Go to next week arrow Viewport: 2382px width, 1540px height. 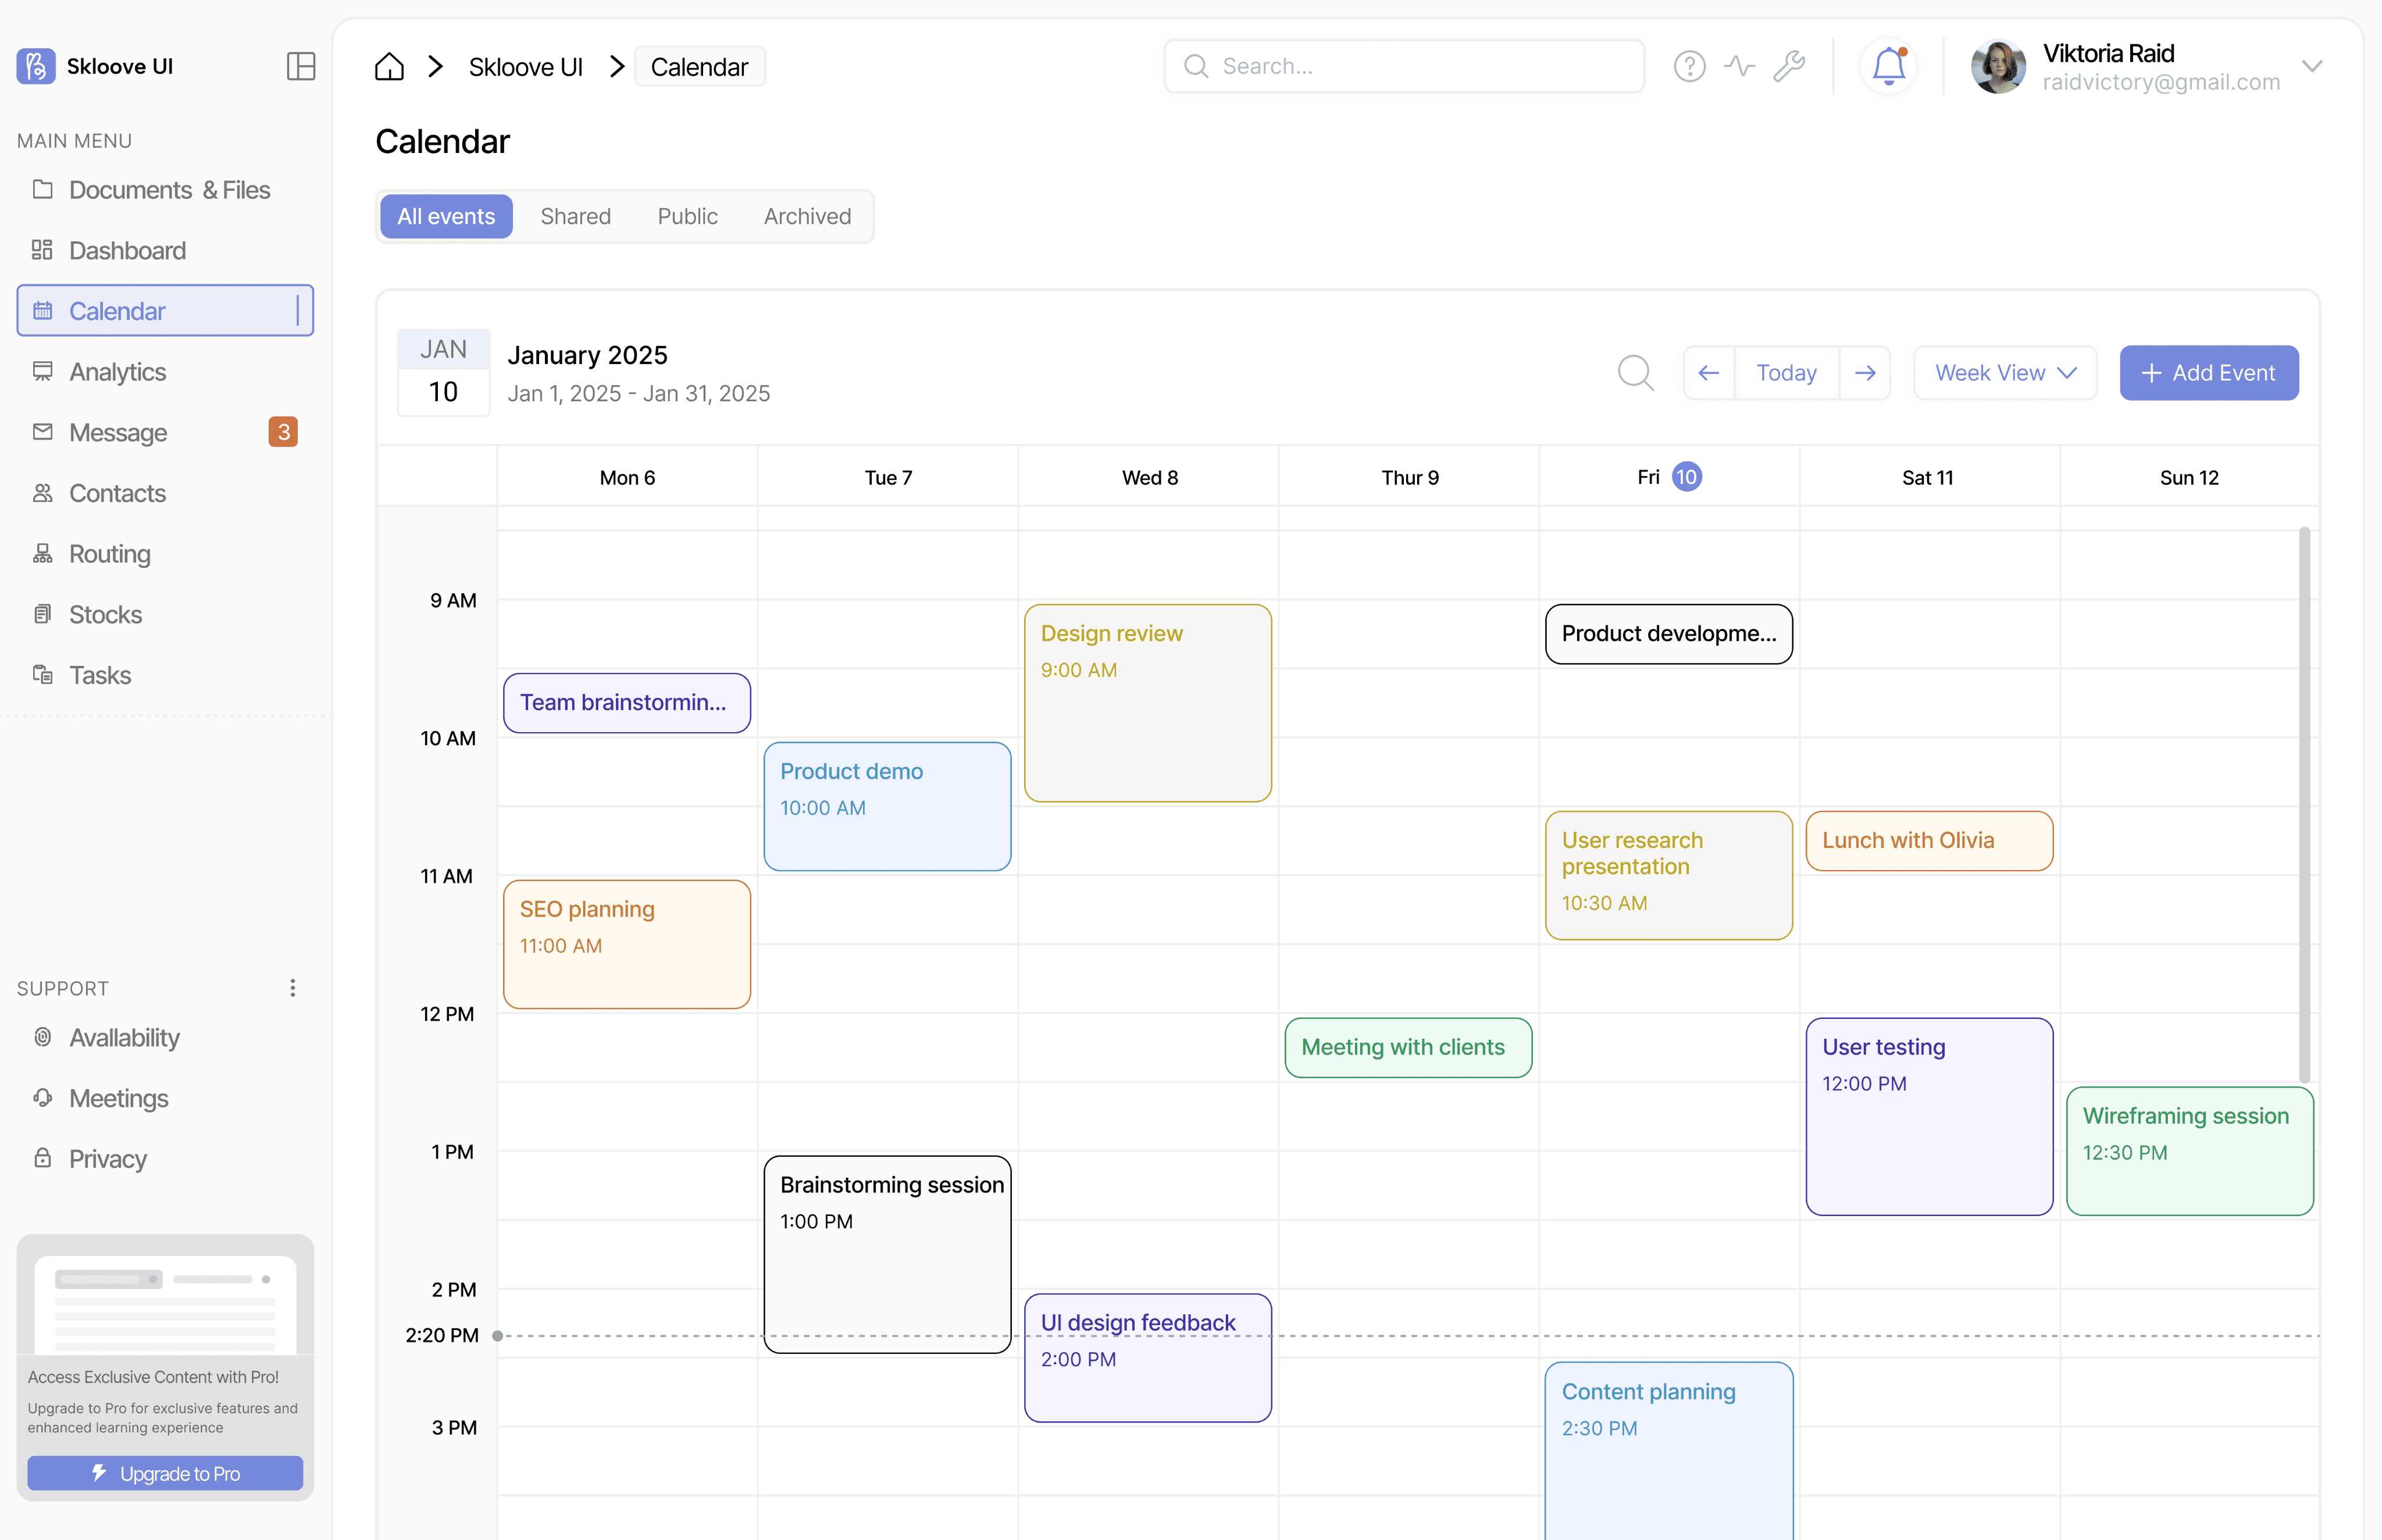pos(1865,373)
